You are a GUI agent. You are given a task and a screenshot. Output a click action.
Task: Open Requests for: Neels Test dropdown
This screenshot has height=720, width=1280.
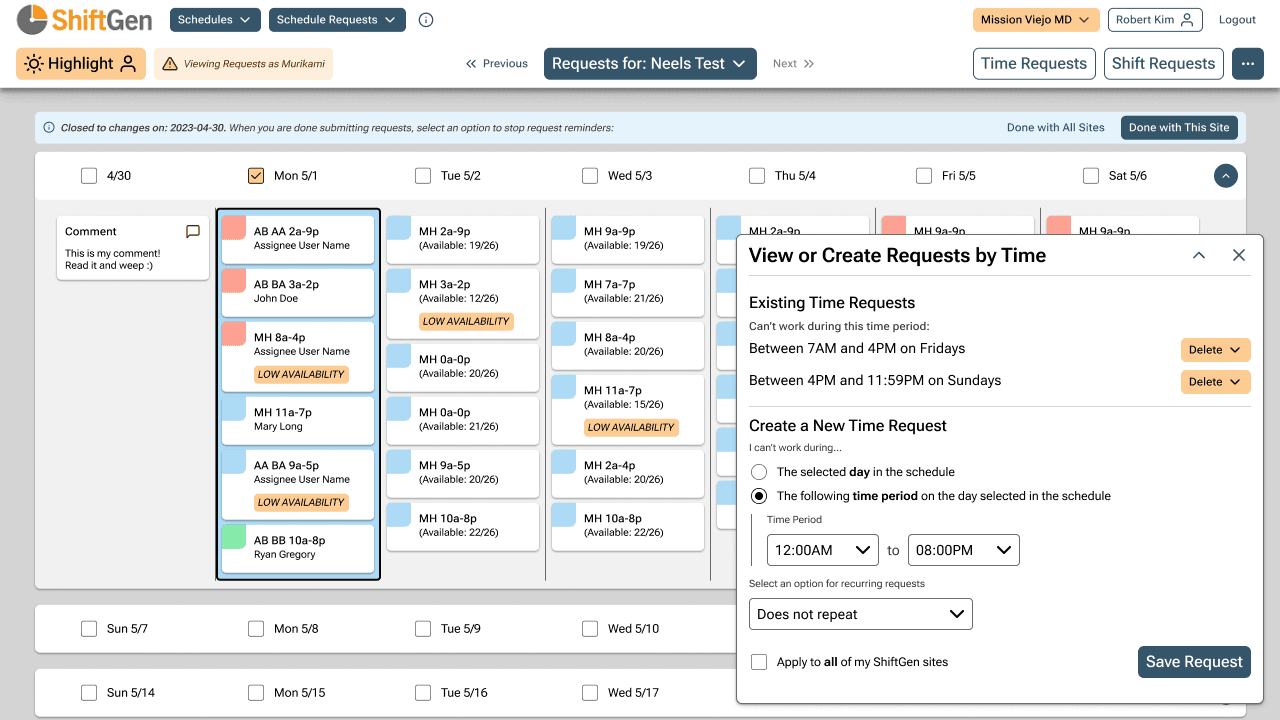(649, 64)
